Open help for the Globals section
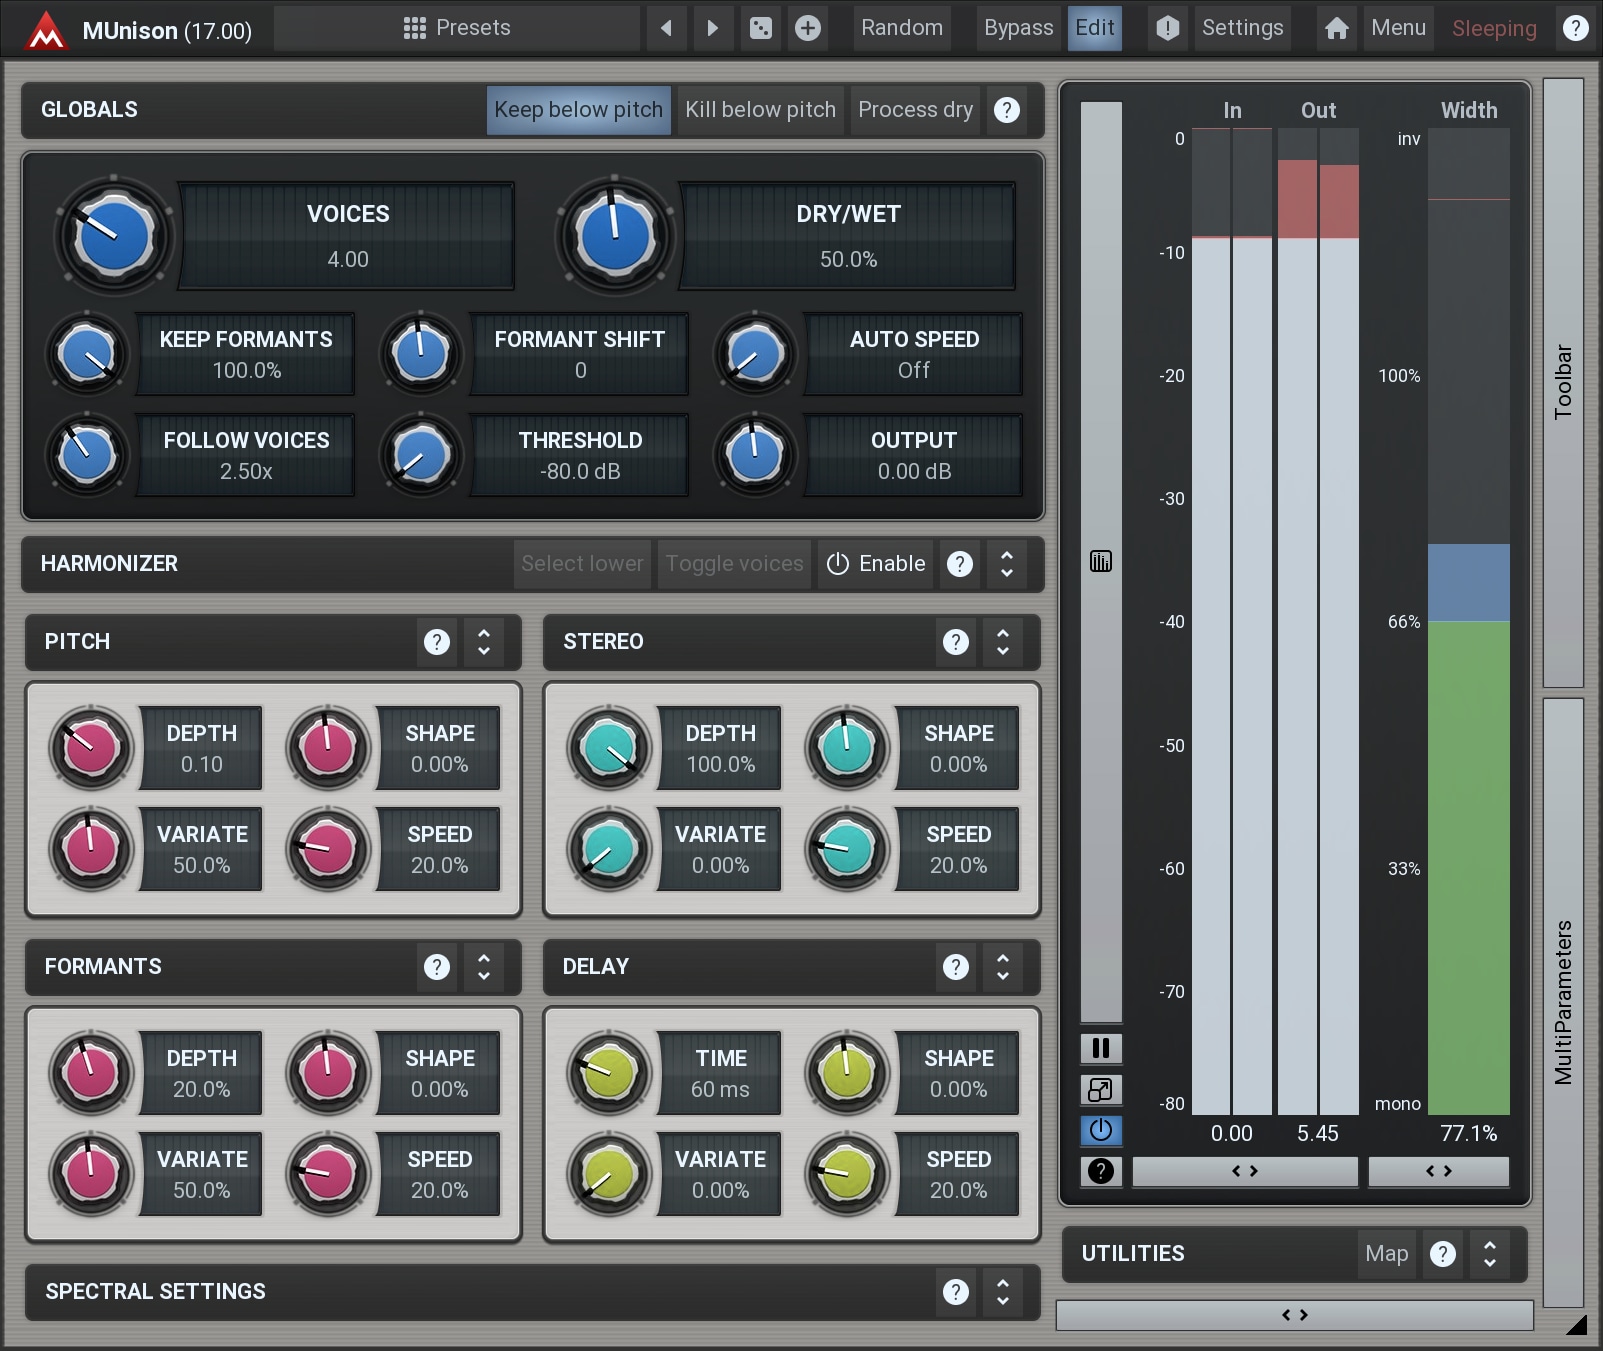Image resolution: width=1603 pixels, height=1351 pixels. point(1007,110)
